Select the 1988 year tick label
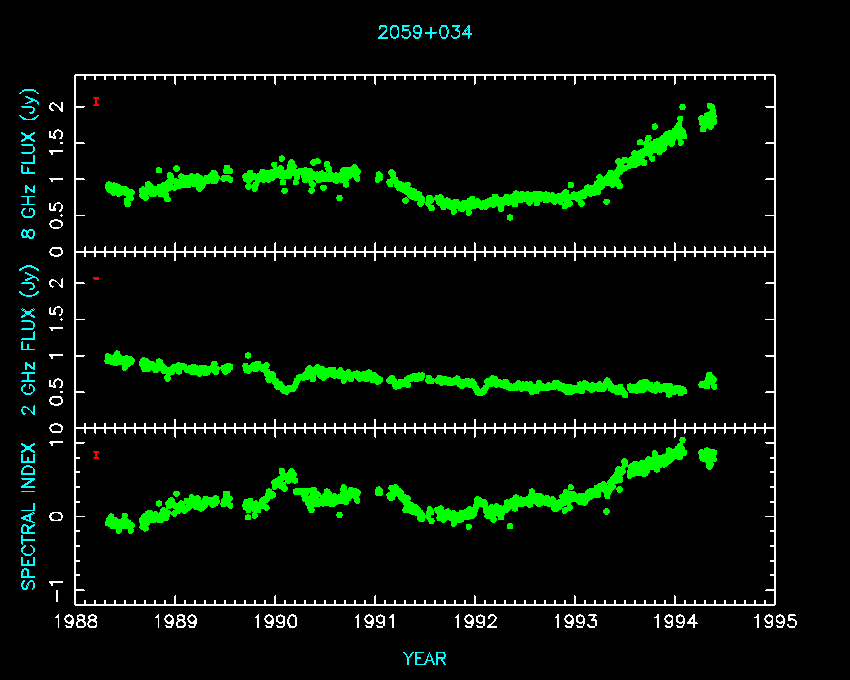Screen dimensions: 850x680 click(76, 622)
